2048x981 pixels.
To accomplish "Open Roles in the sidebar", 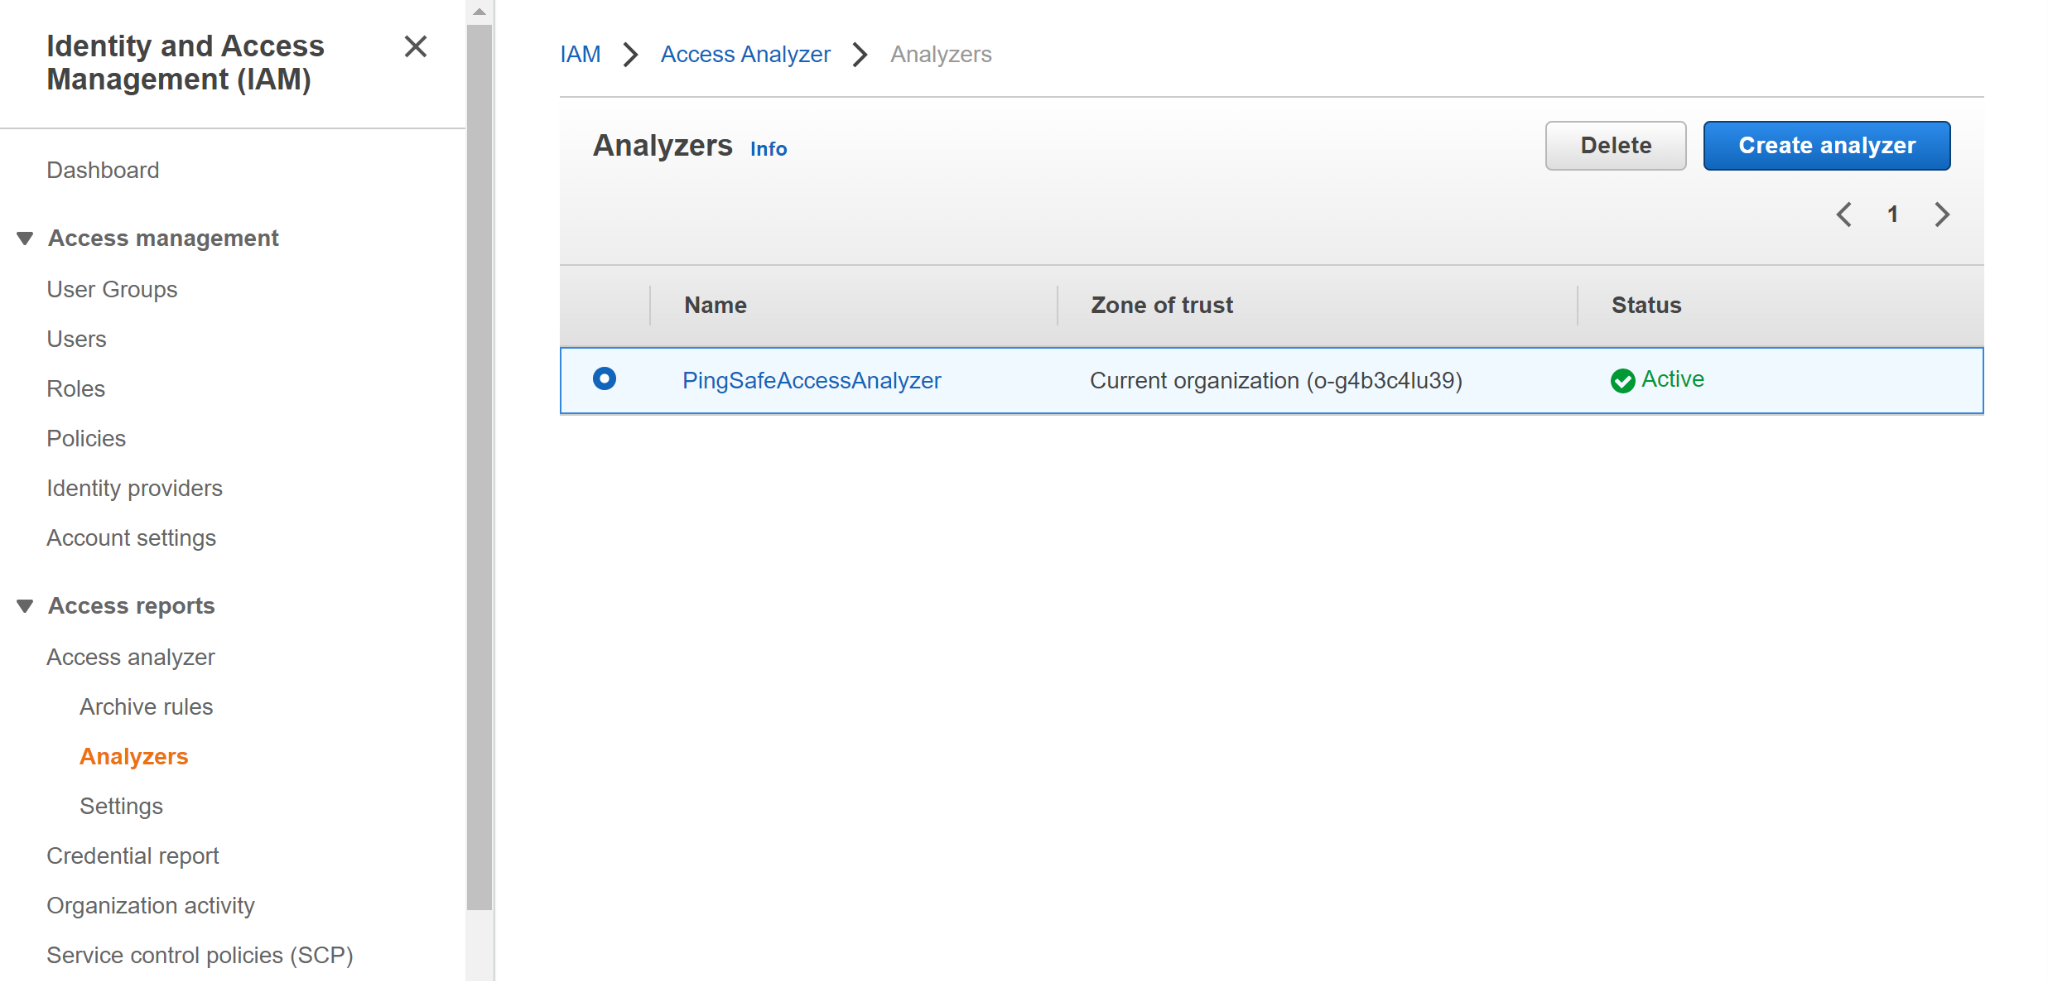I will (76, 389).
